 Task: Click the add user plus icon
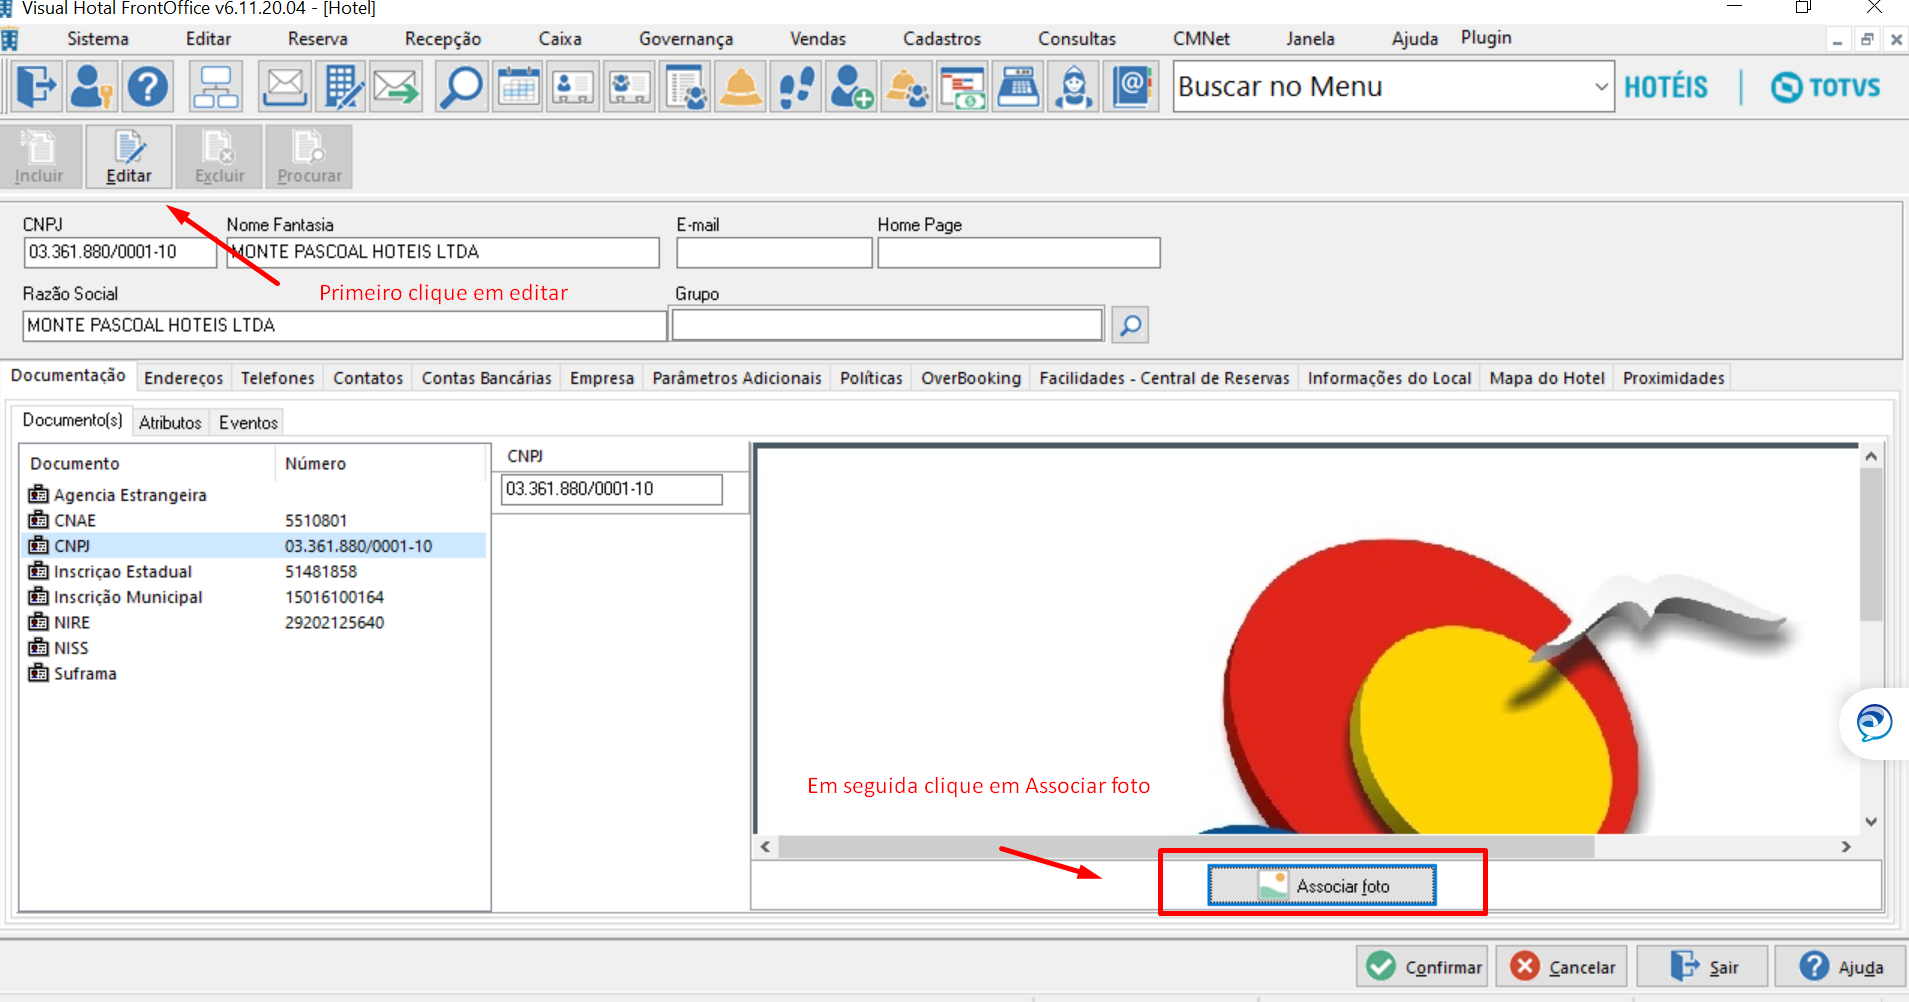[852, 87]
